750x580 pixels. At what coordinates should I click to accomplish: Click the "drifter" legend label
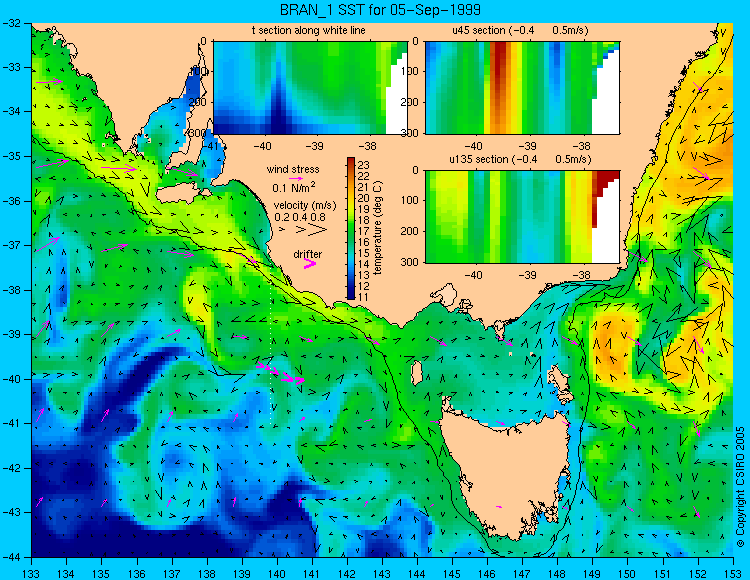(308, 254)
